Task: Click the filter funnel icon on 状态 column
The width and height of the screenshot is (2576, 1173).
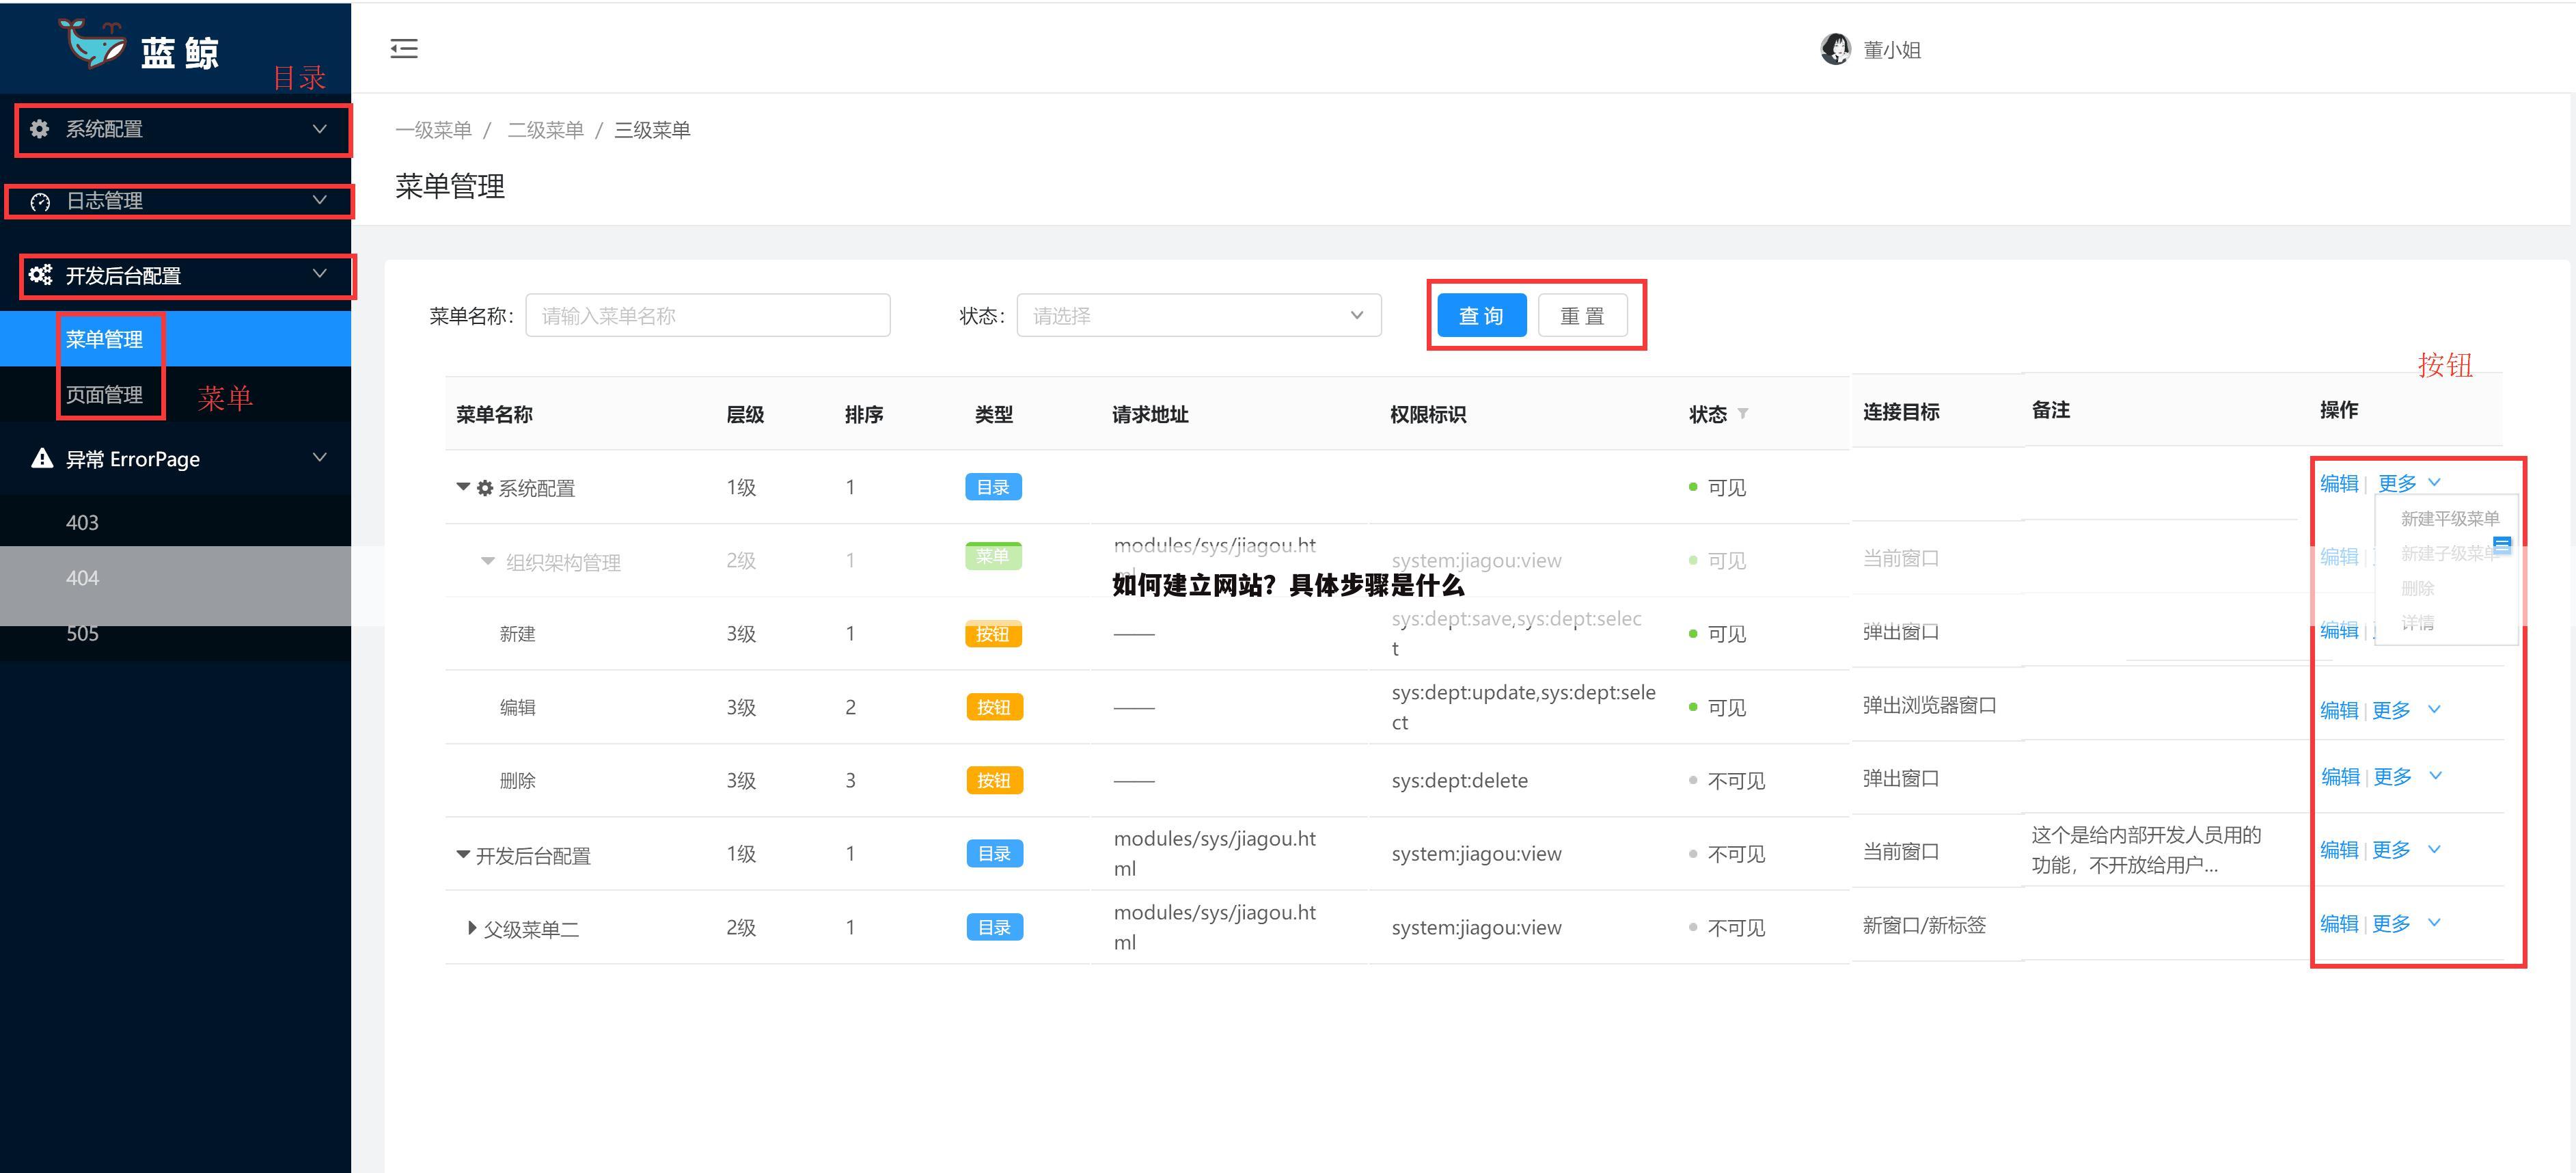Action: pos(1743,414)
